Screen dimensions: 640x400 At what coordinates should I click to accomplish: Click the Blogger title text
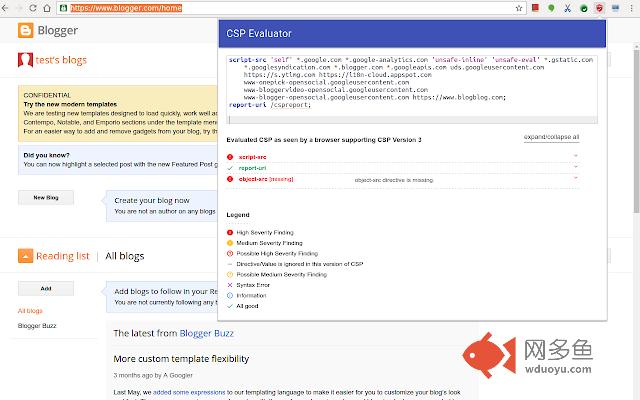58,30
